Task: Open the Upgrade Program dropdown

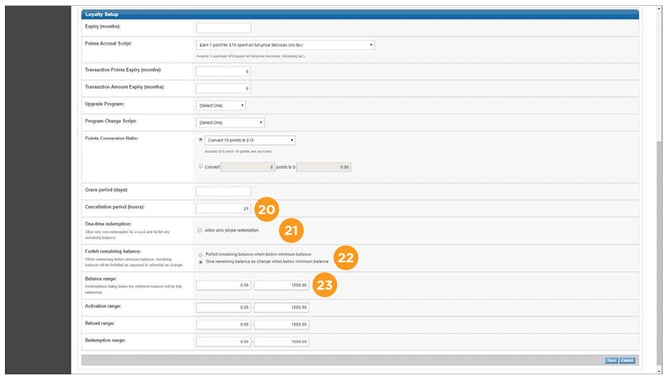Action: pyautogui.click(x=221, y=106)
